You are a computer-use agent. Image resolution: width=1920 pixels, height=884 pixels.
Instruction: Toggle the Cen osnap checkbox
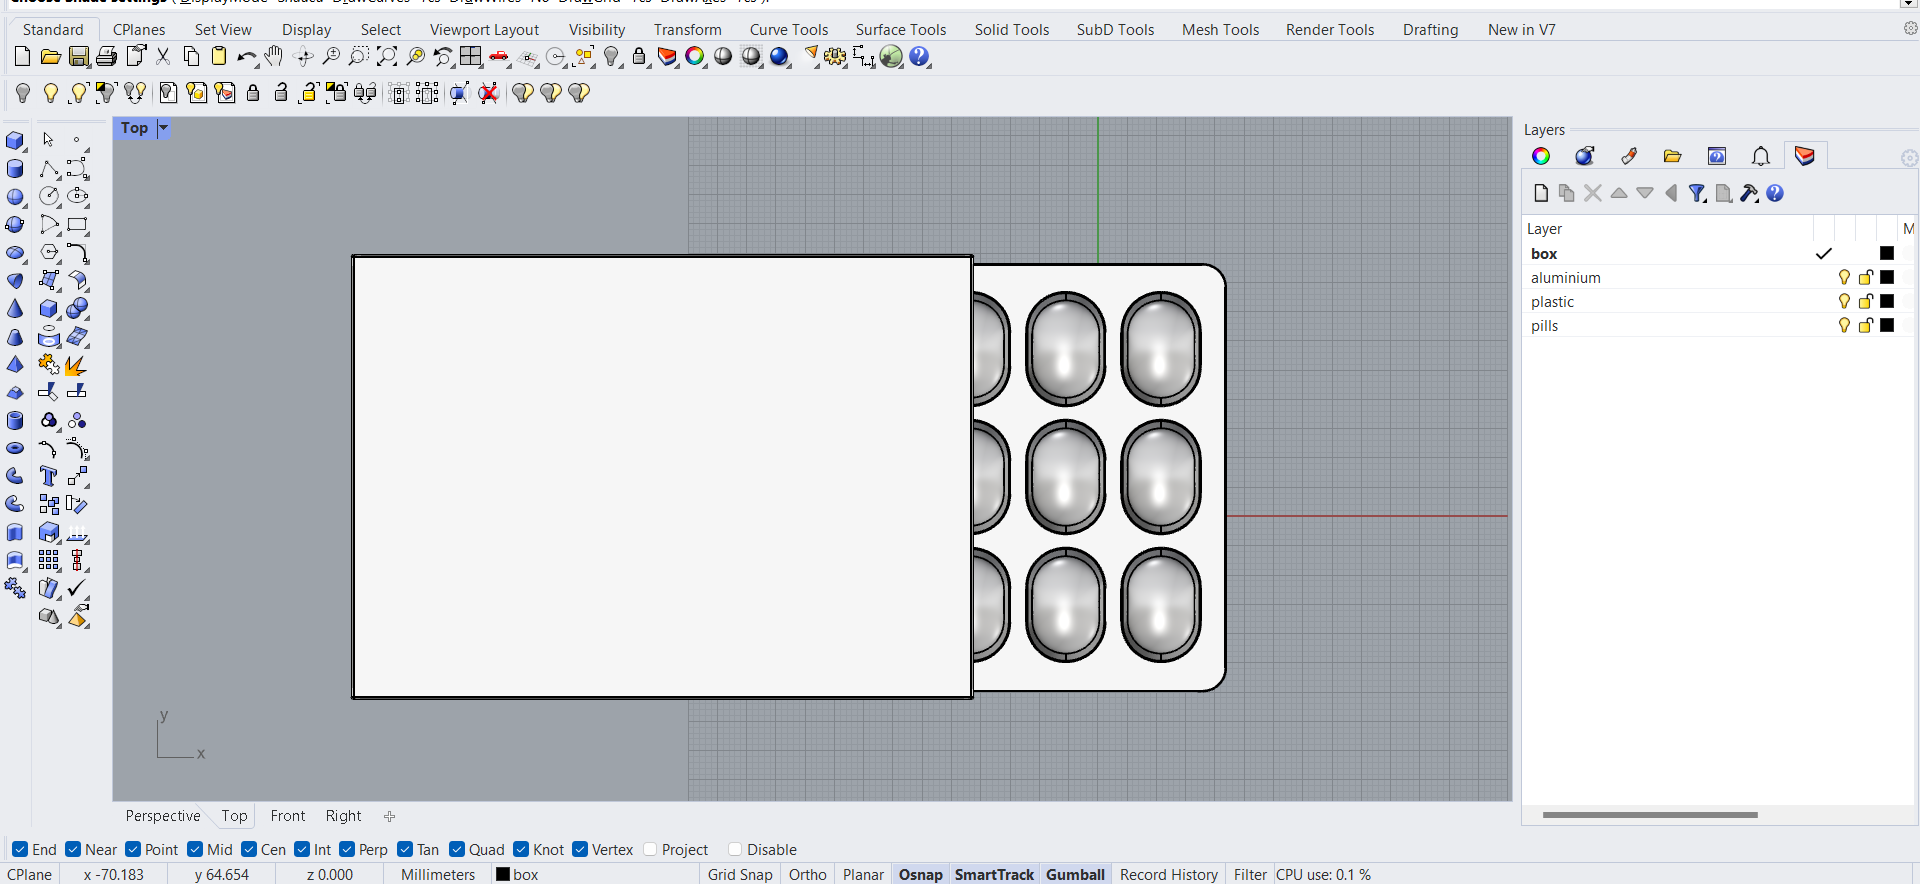(x=249, y=849)
